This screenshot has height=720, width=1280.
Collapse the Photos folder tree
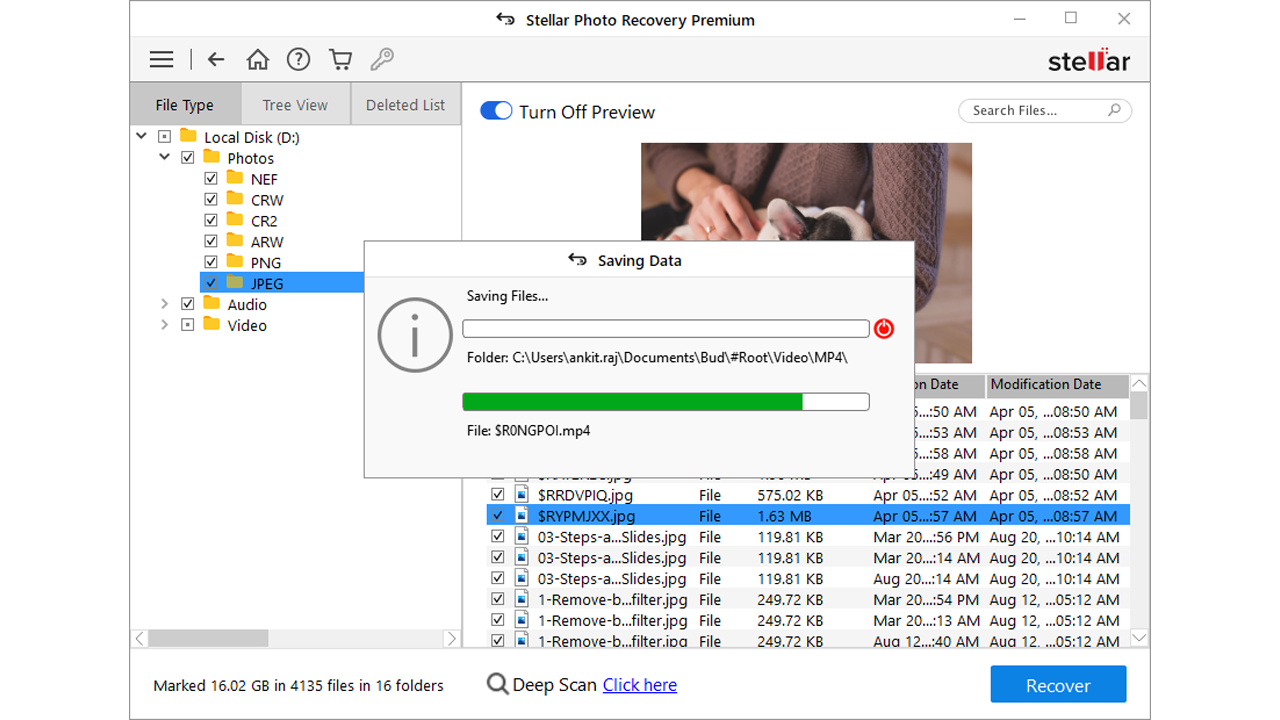click(x=165, y=158)
